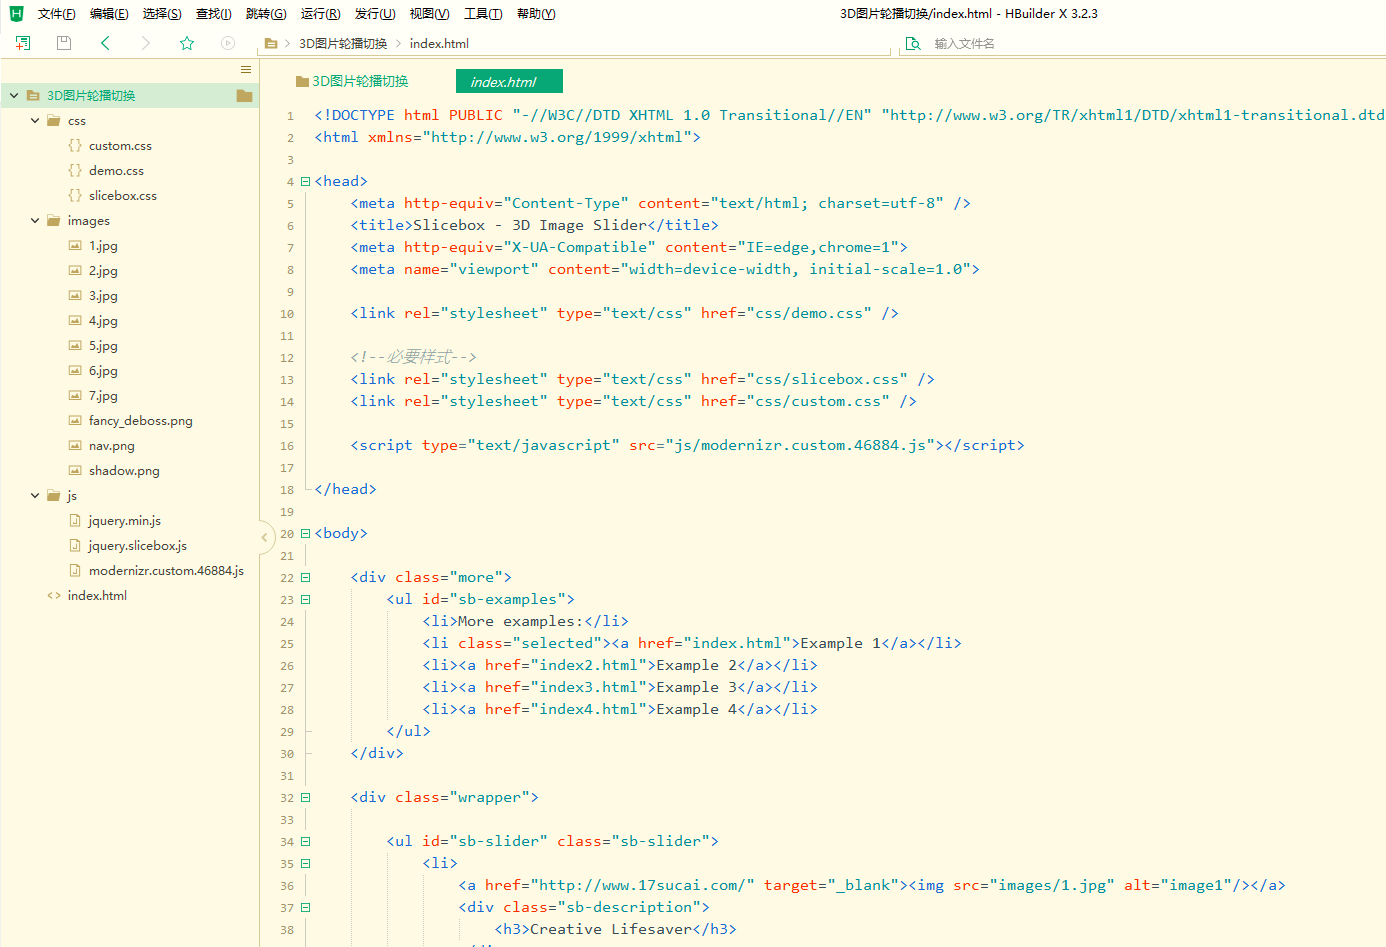Fold the body block at line 20

(x=306, y=533)
